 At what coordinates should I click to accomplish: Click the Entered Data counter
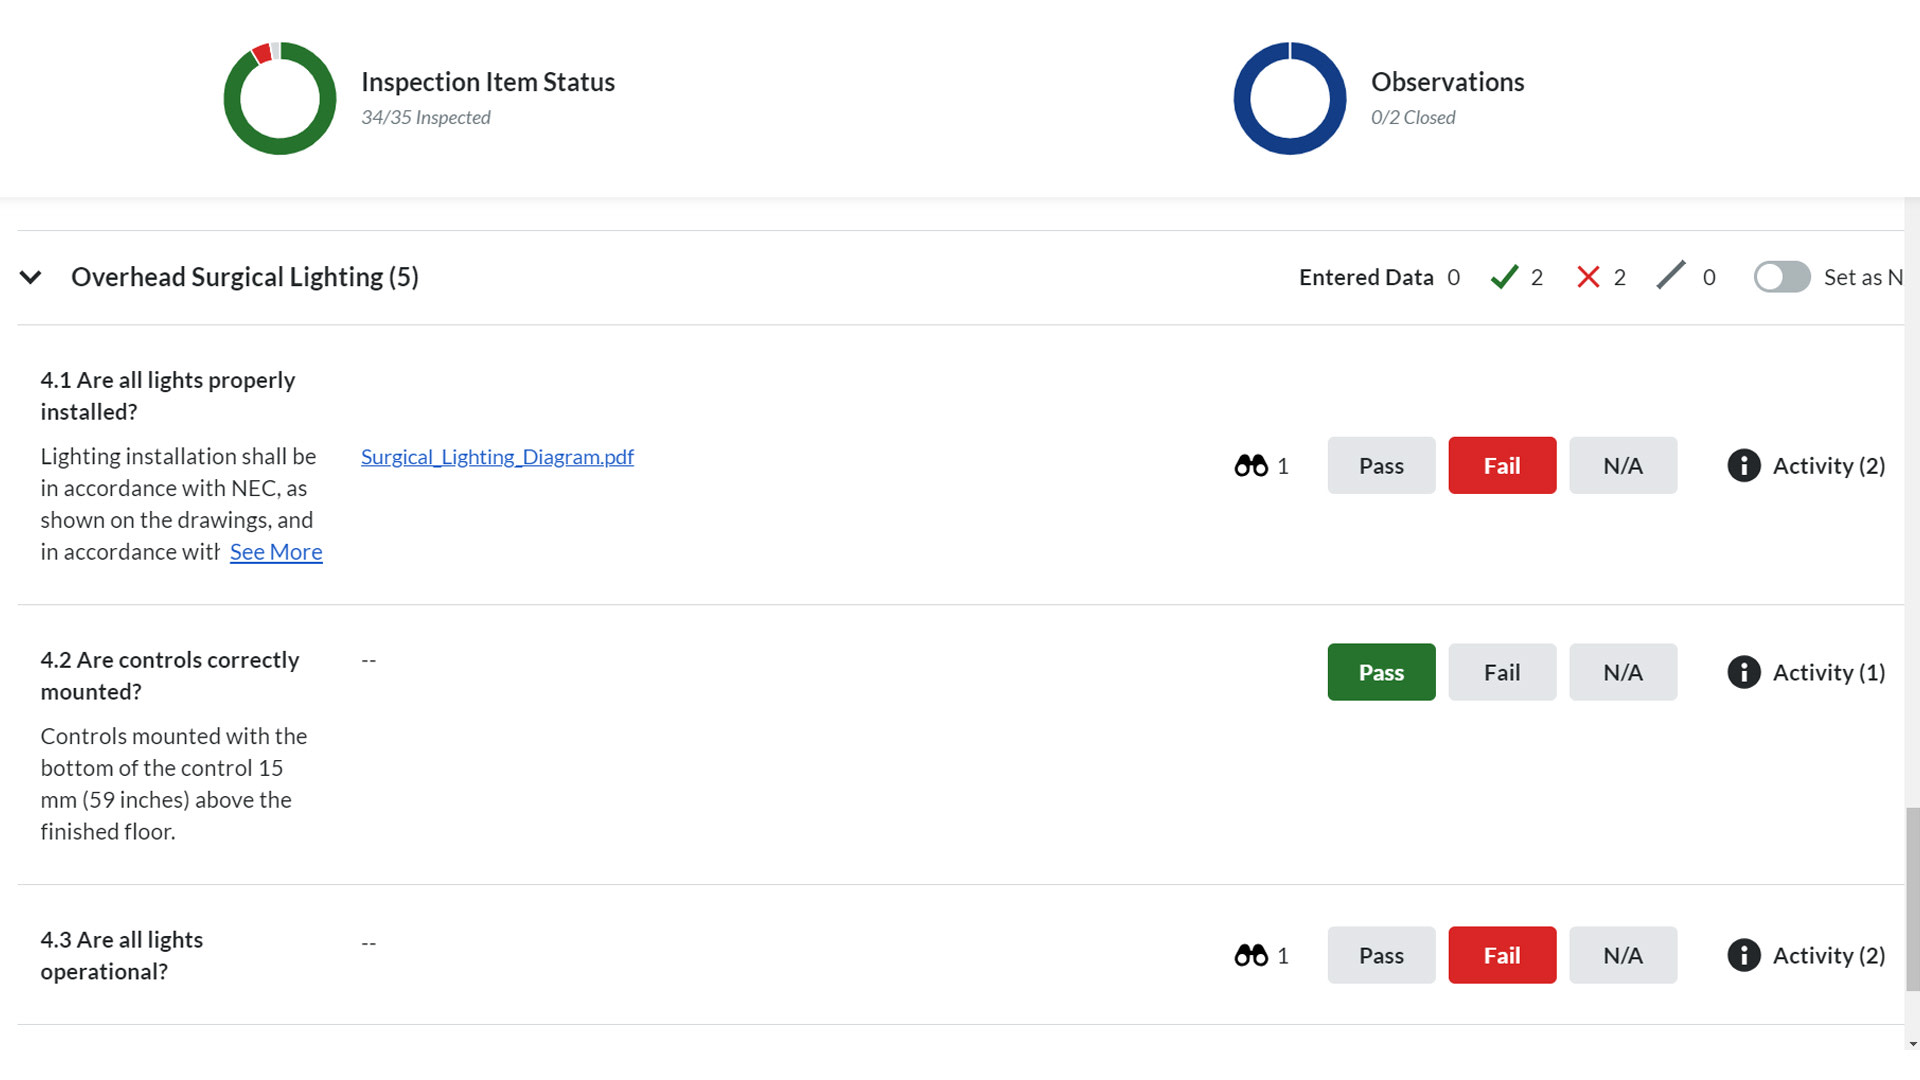(1380, 277)
